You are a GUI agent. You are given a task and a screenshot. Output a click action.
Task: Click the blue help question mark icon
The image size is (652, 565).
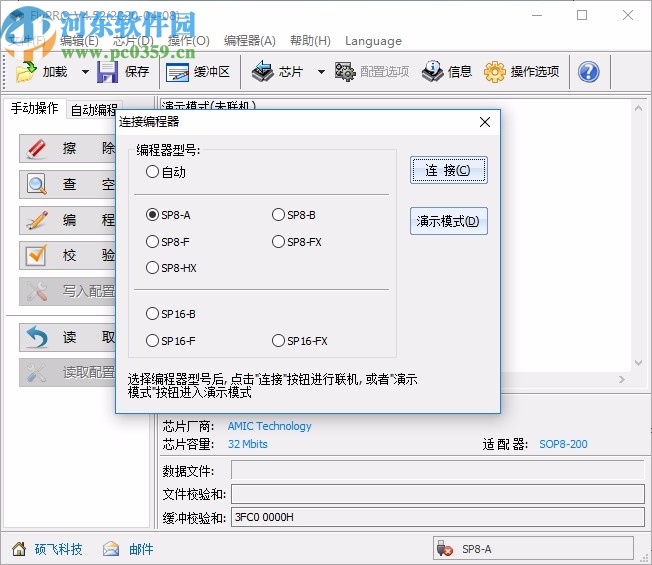[588, 72]
